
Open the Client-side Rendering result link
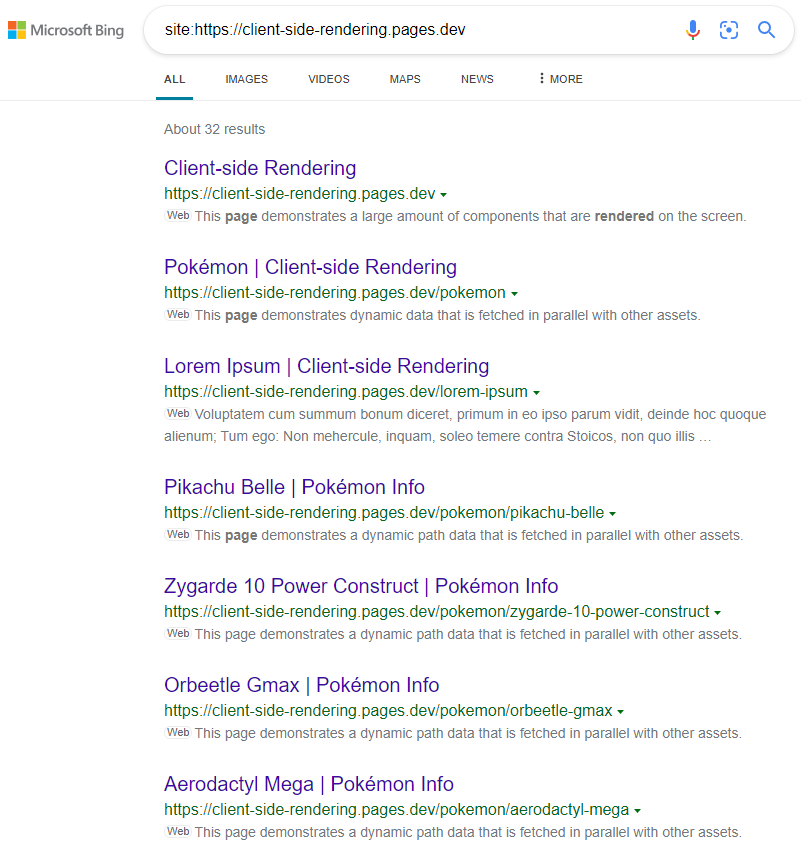point(260,168)
